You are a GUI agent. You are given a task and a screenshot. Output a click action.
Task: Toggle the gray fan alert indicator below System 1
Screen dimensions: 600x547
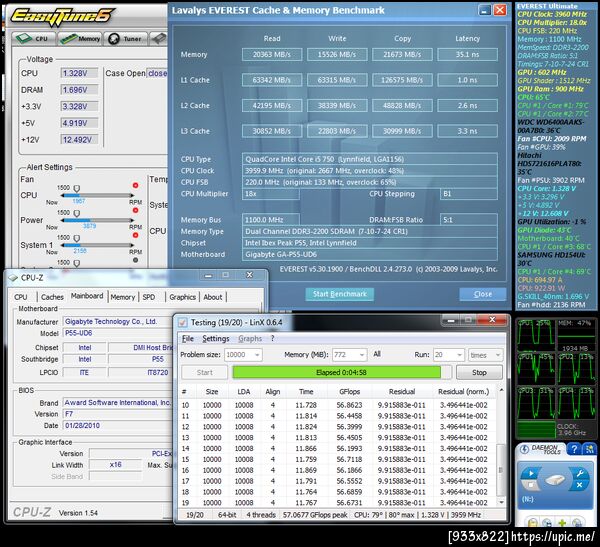(135, 260)
